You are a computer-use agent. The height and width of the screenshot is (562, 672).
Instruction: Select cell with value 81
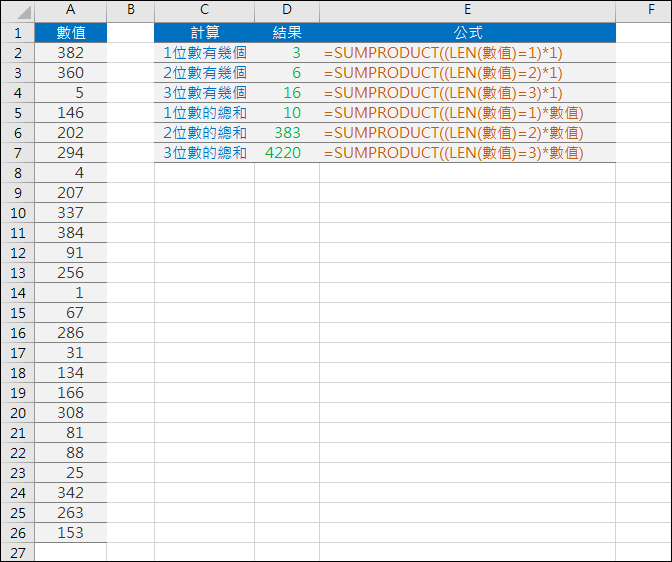(x=71, y=433)
